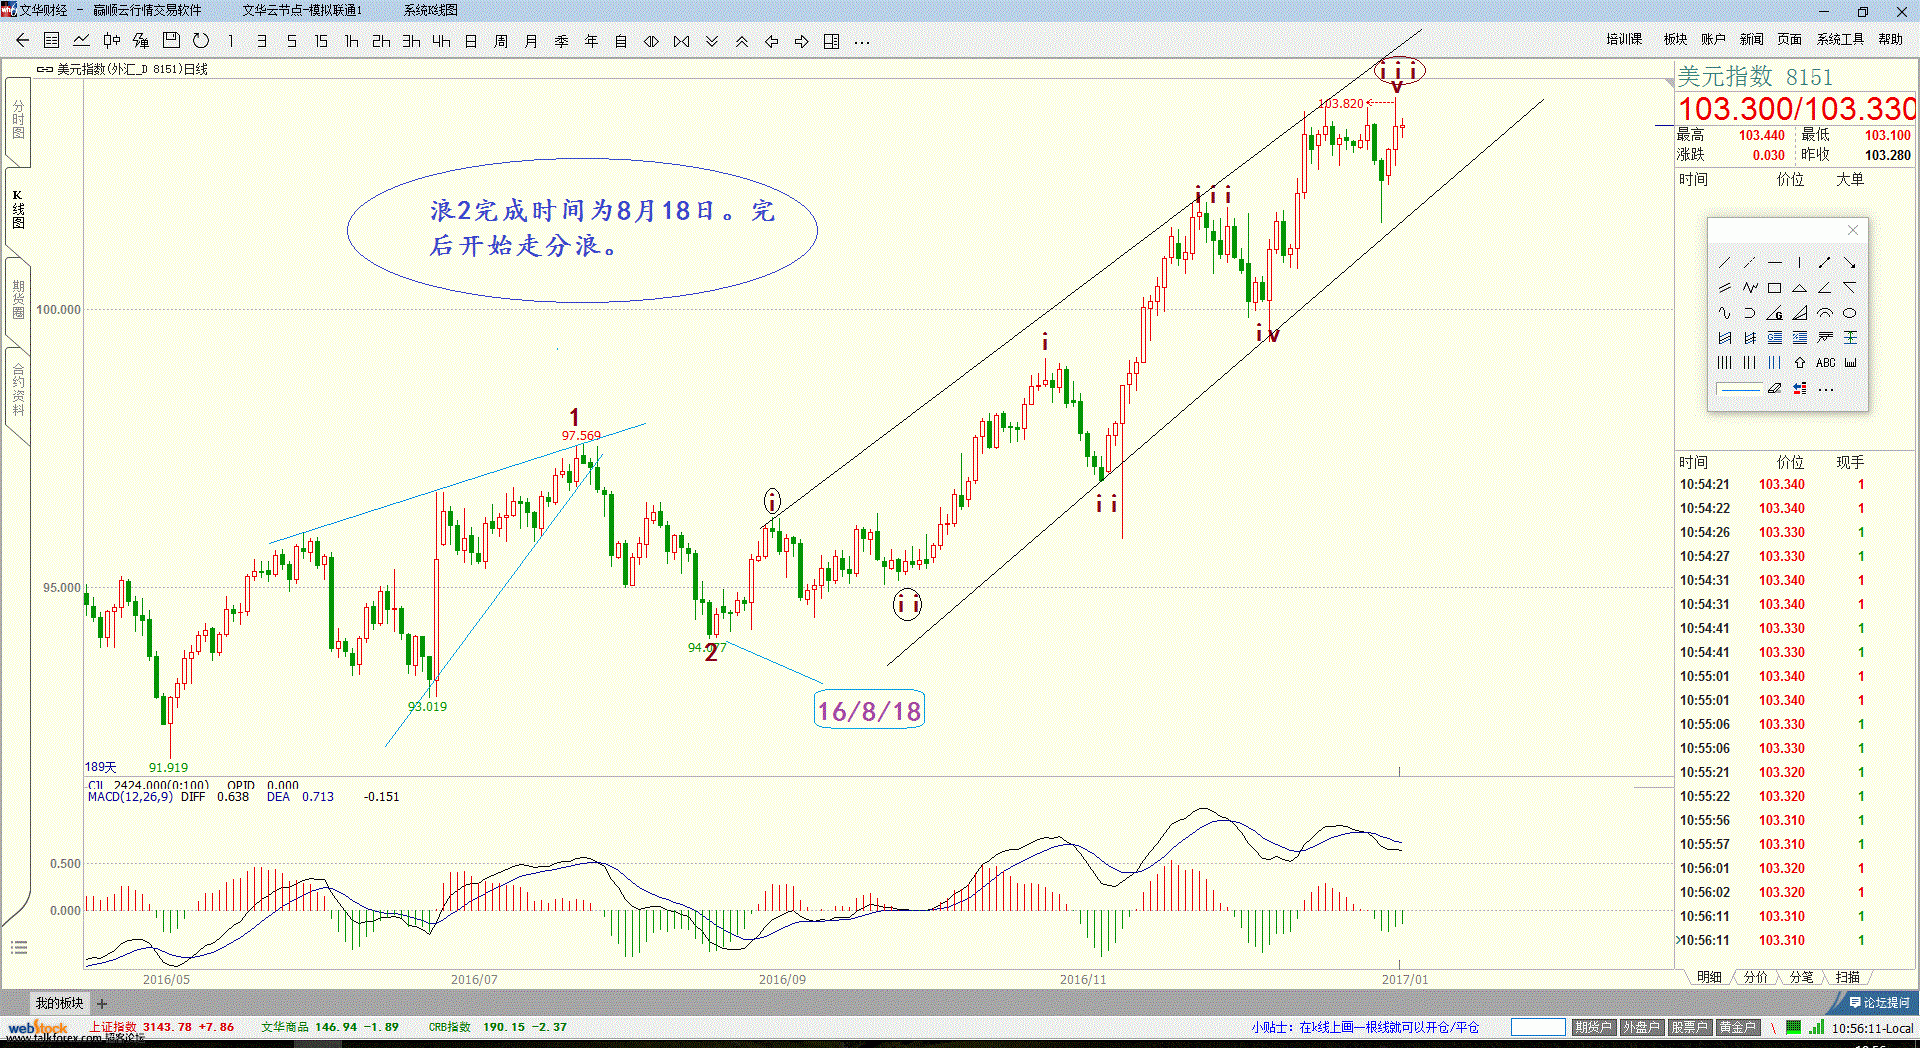Viewport: 1920px width, 1048px height.
Task: Select the ruler measurement tool
Action: pyautogui.click(x=1851, y=363)
